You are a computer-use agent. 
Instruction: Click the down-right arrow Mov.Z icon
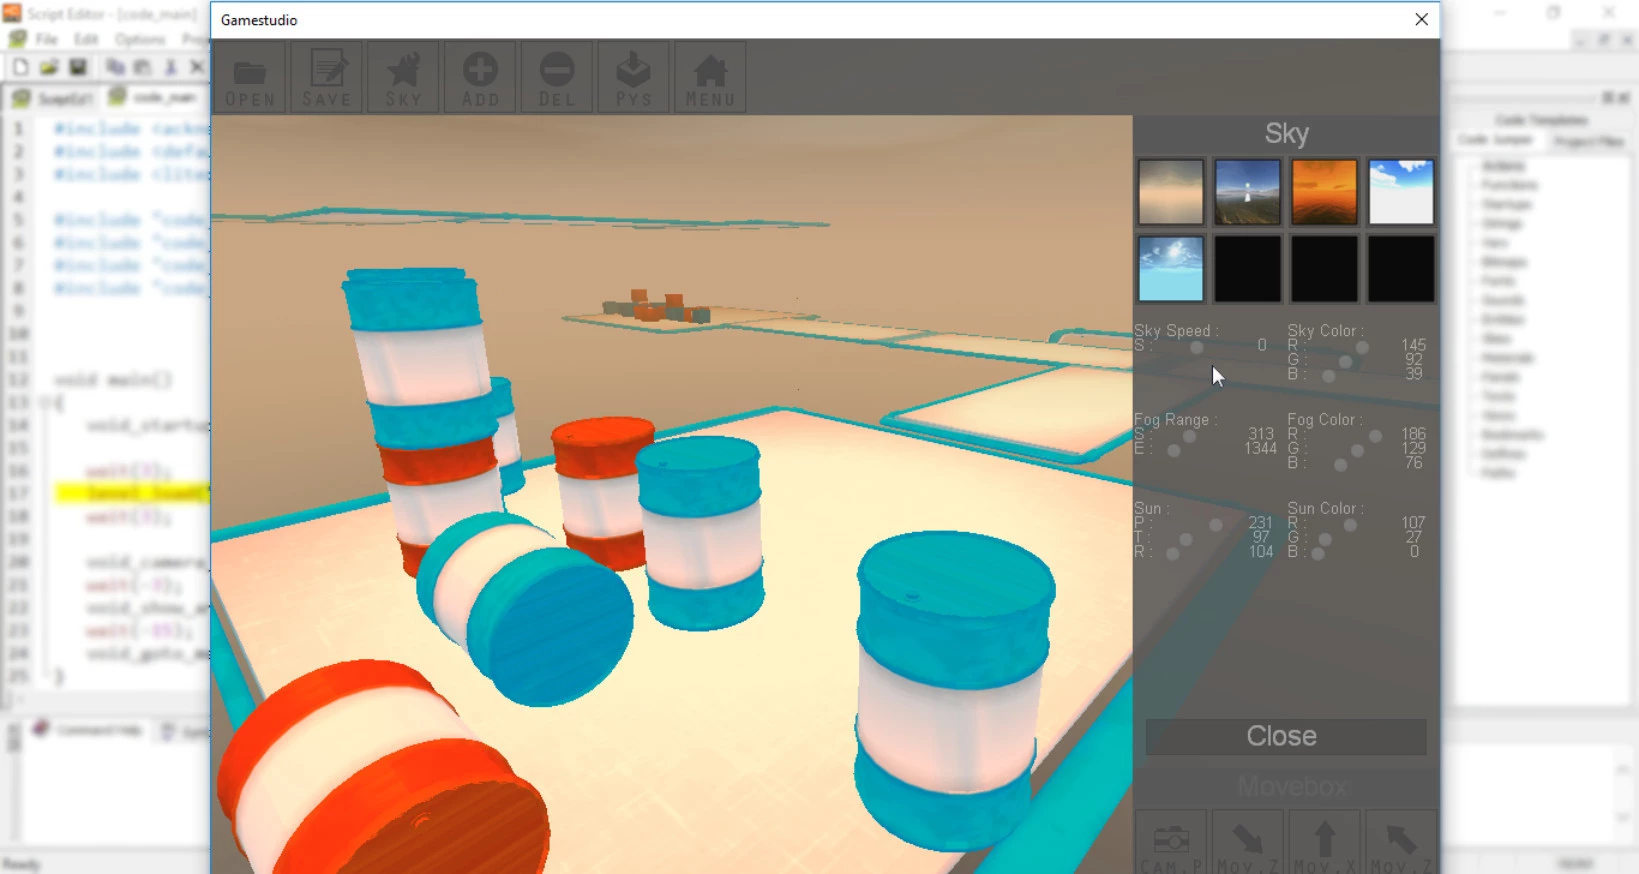[x=1247, y=843]
